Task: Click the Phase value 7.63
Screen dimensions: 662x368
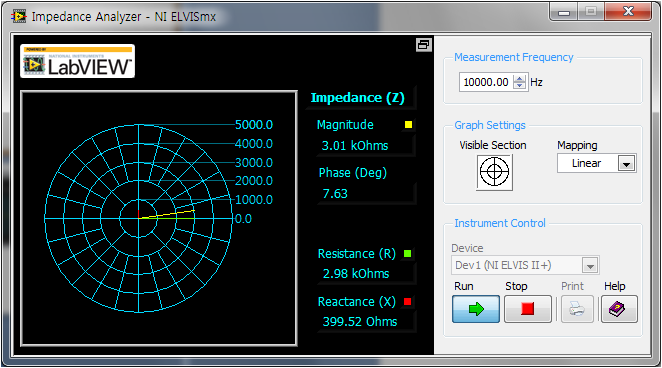Action: [x=335, y=194]
